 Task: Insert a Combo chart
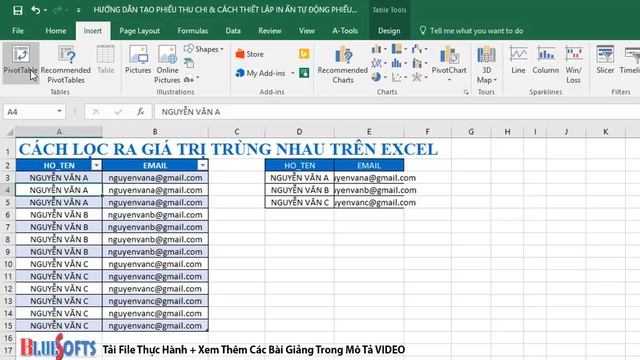[x=419, y=63]
